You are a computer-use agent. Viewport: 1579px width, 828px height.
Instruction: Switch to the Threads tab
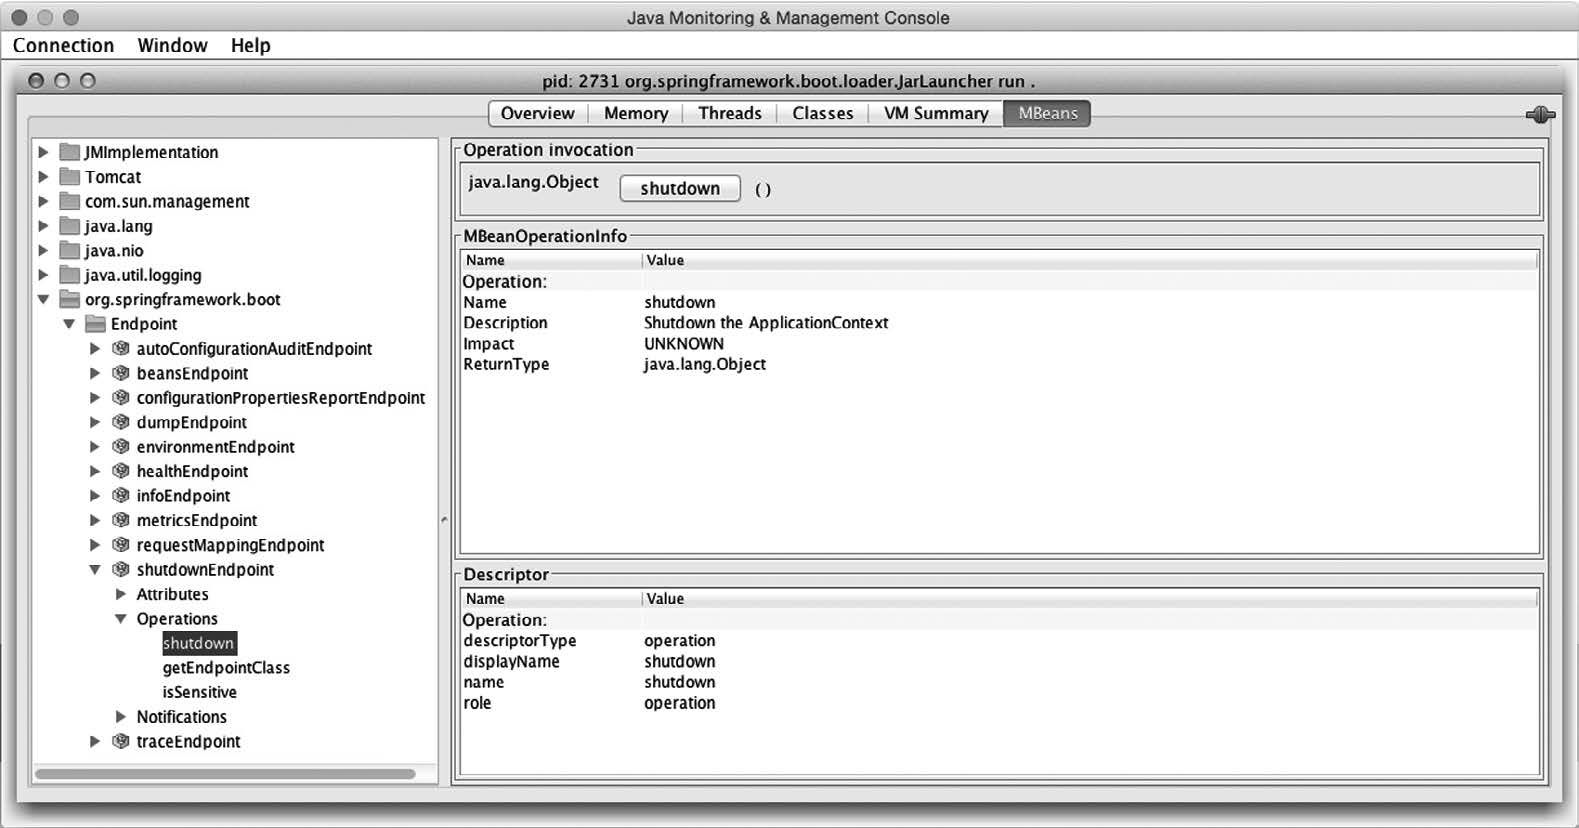pos(729,114)
